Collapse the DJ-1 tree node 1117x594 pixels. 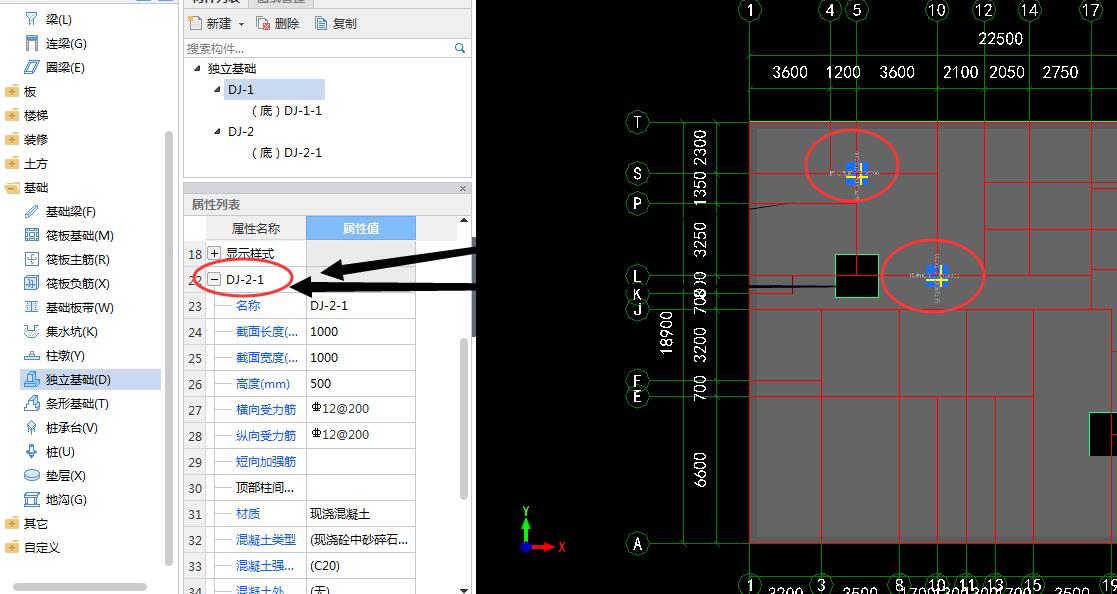click(x=218, y=90)
